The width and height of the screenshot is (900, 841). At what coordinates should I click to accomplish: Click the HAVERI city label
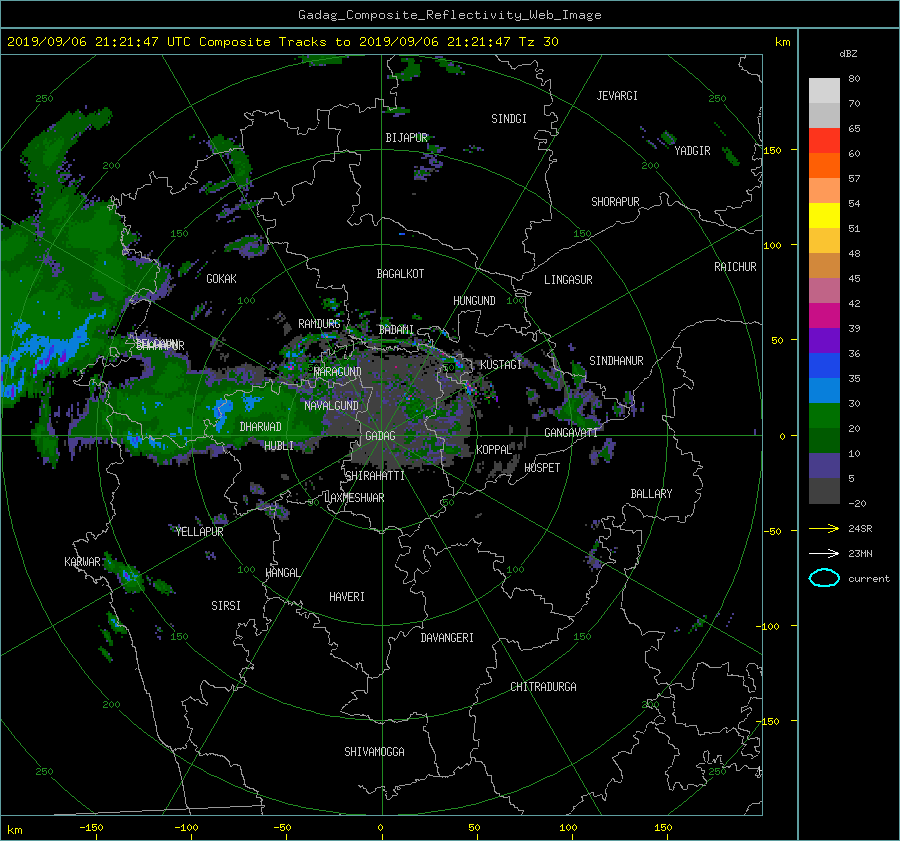pos(347,597)
